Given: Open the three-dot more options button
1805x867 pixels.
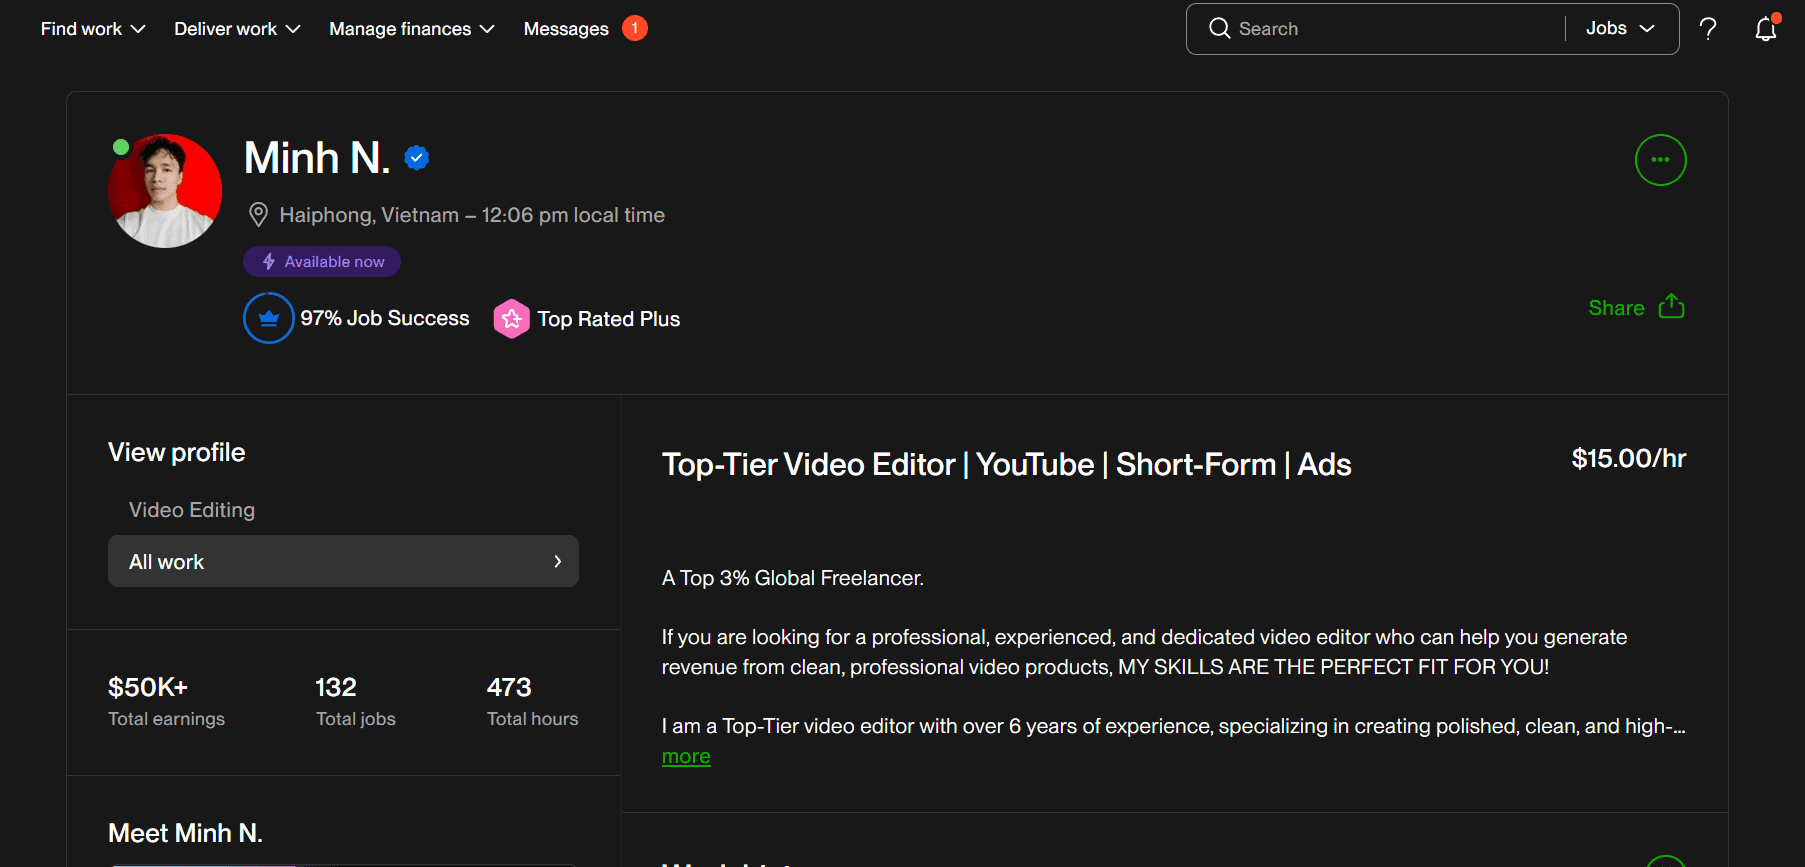Looking at the screenshot, I should click(1660, 160).
